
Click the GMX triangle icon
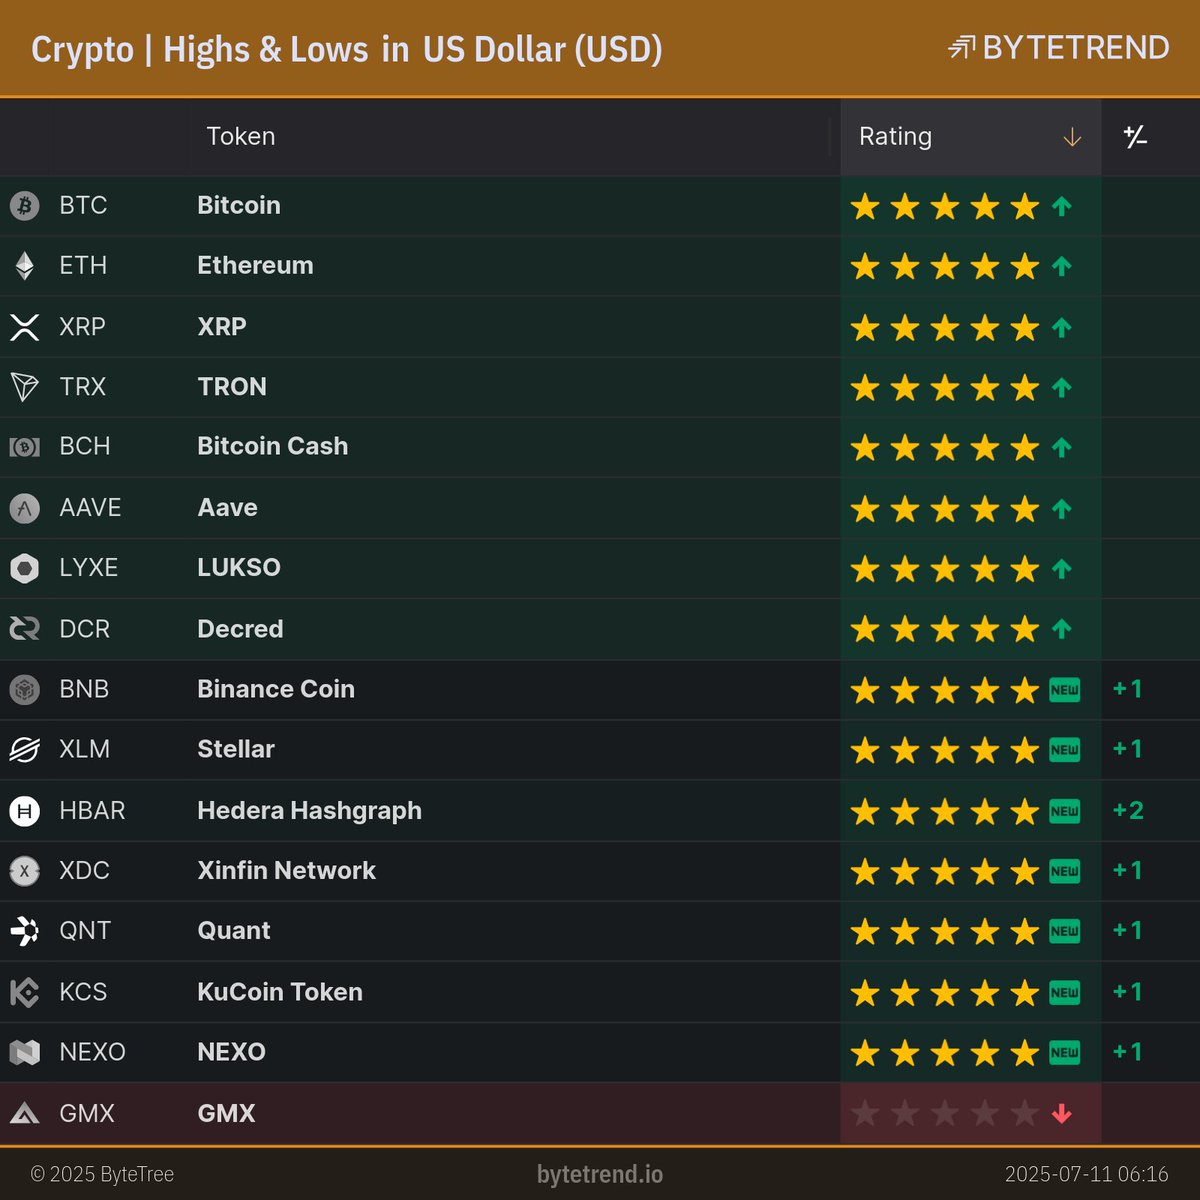(24, 1113)
